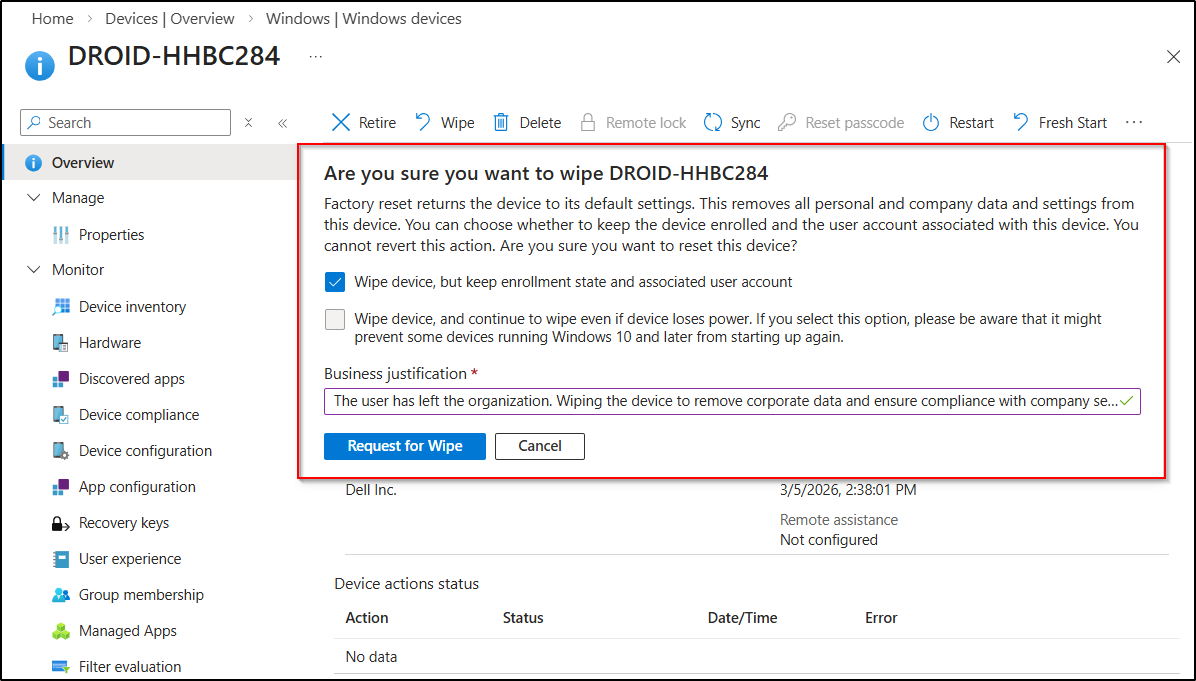Image resolution: width=1196 pixels, height=681 pixels.
Task: Open Device inventory in the sidebar
Action: (131, 306)
